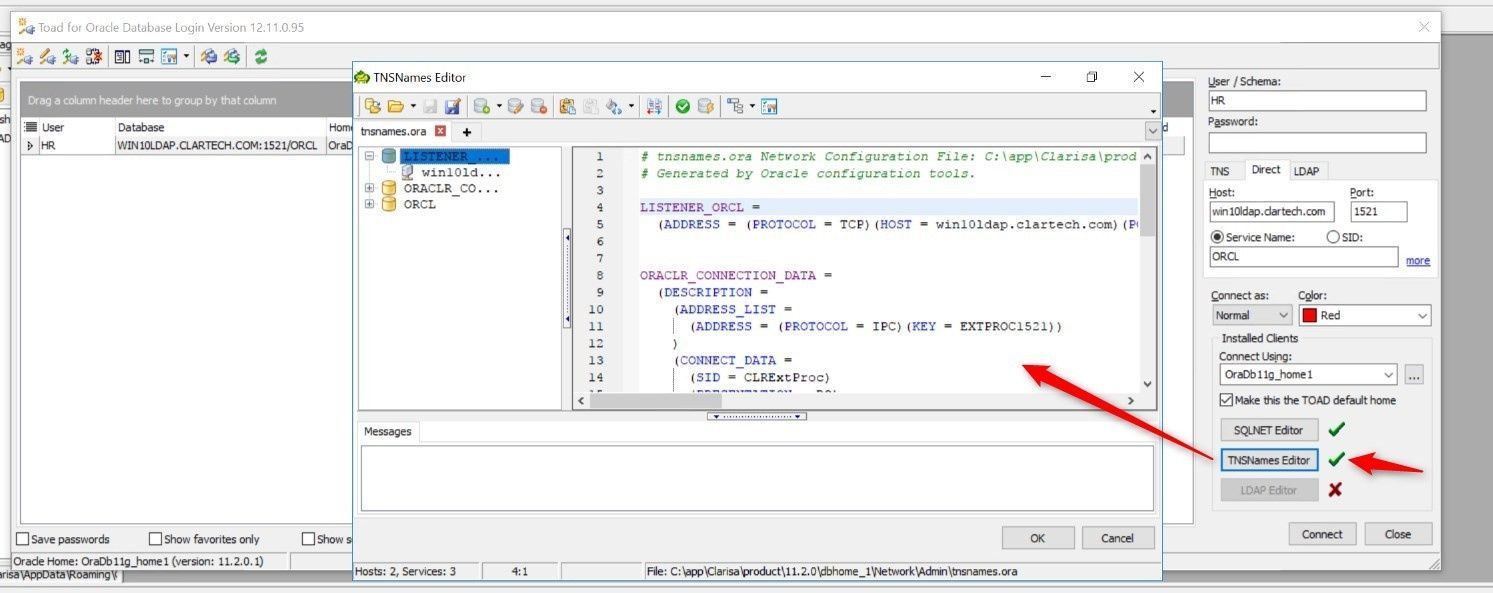The image size is (1493, 593).
Task: Click the Red color swatch
Action: (1309, 315)
